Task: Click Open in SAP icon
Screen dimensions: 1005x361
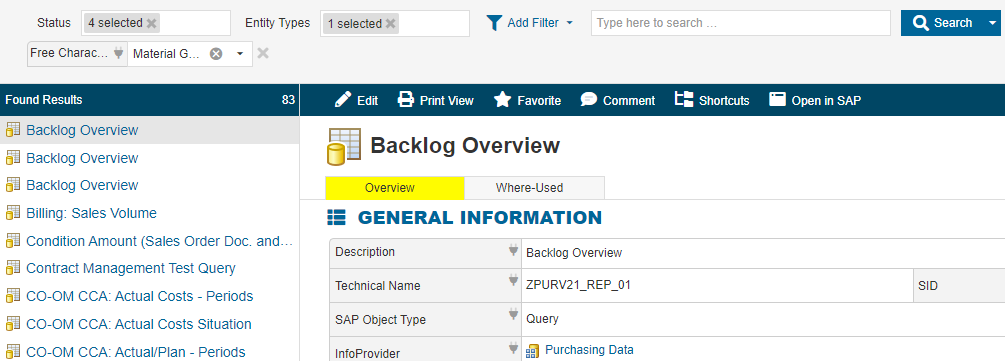Action: coord(777,99)
